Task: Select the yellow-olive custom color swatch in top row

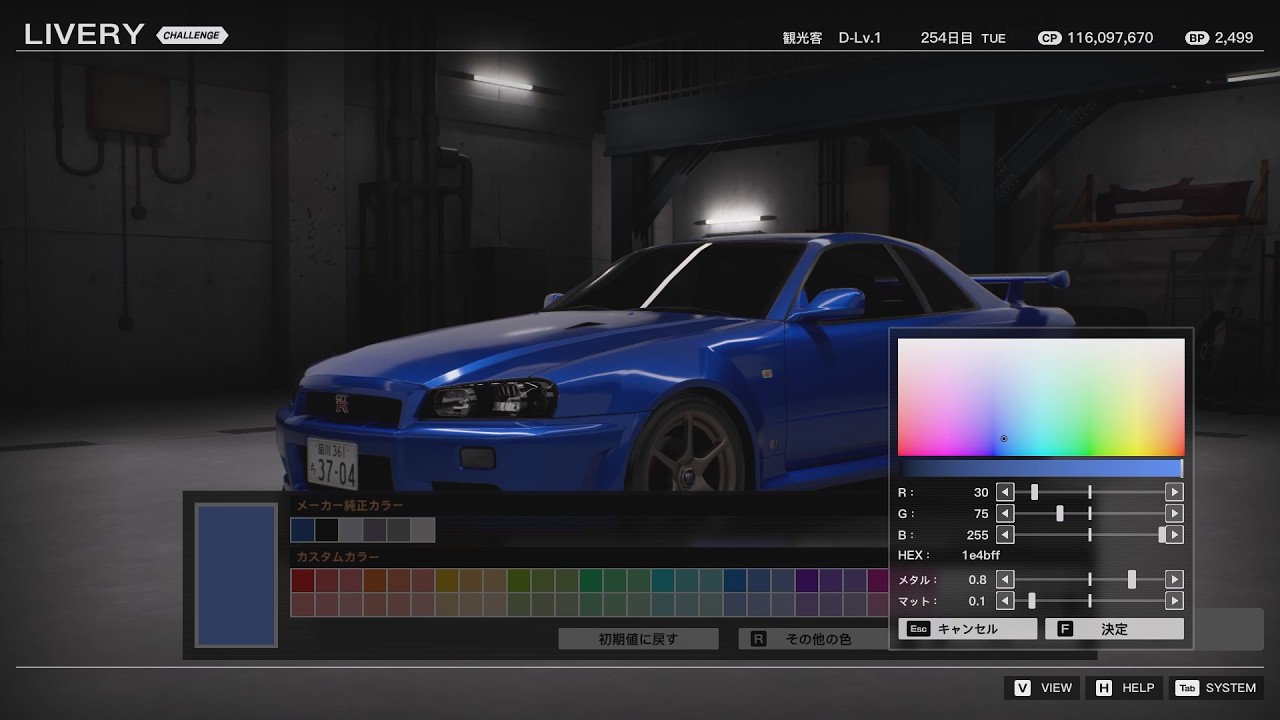Action: point(447,580)
